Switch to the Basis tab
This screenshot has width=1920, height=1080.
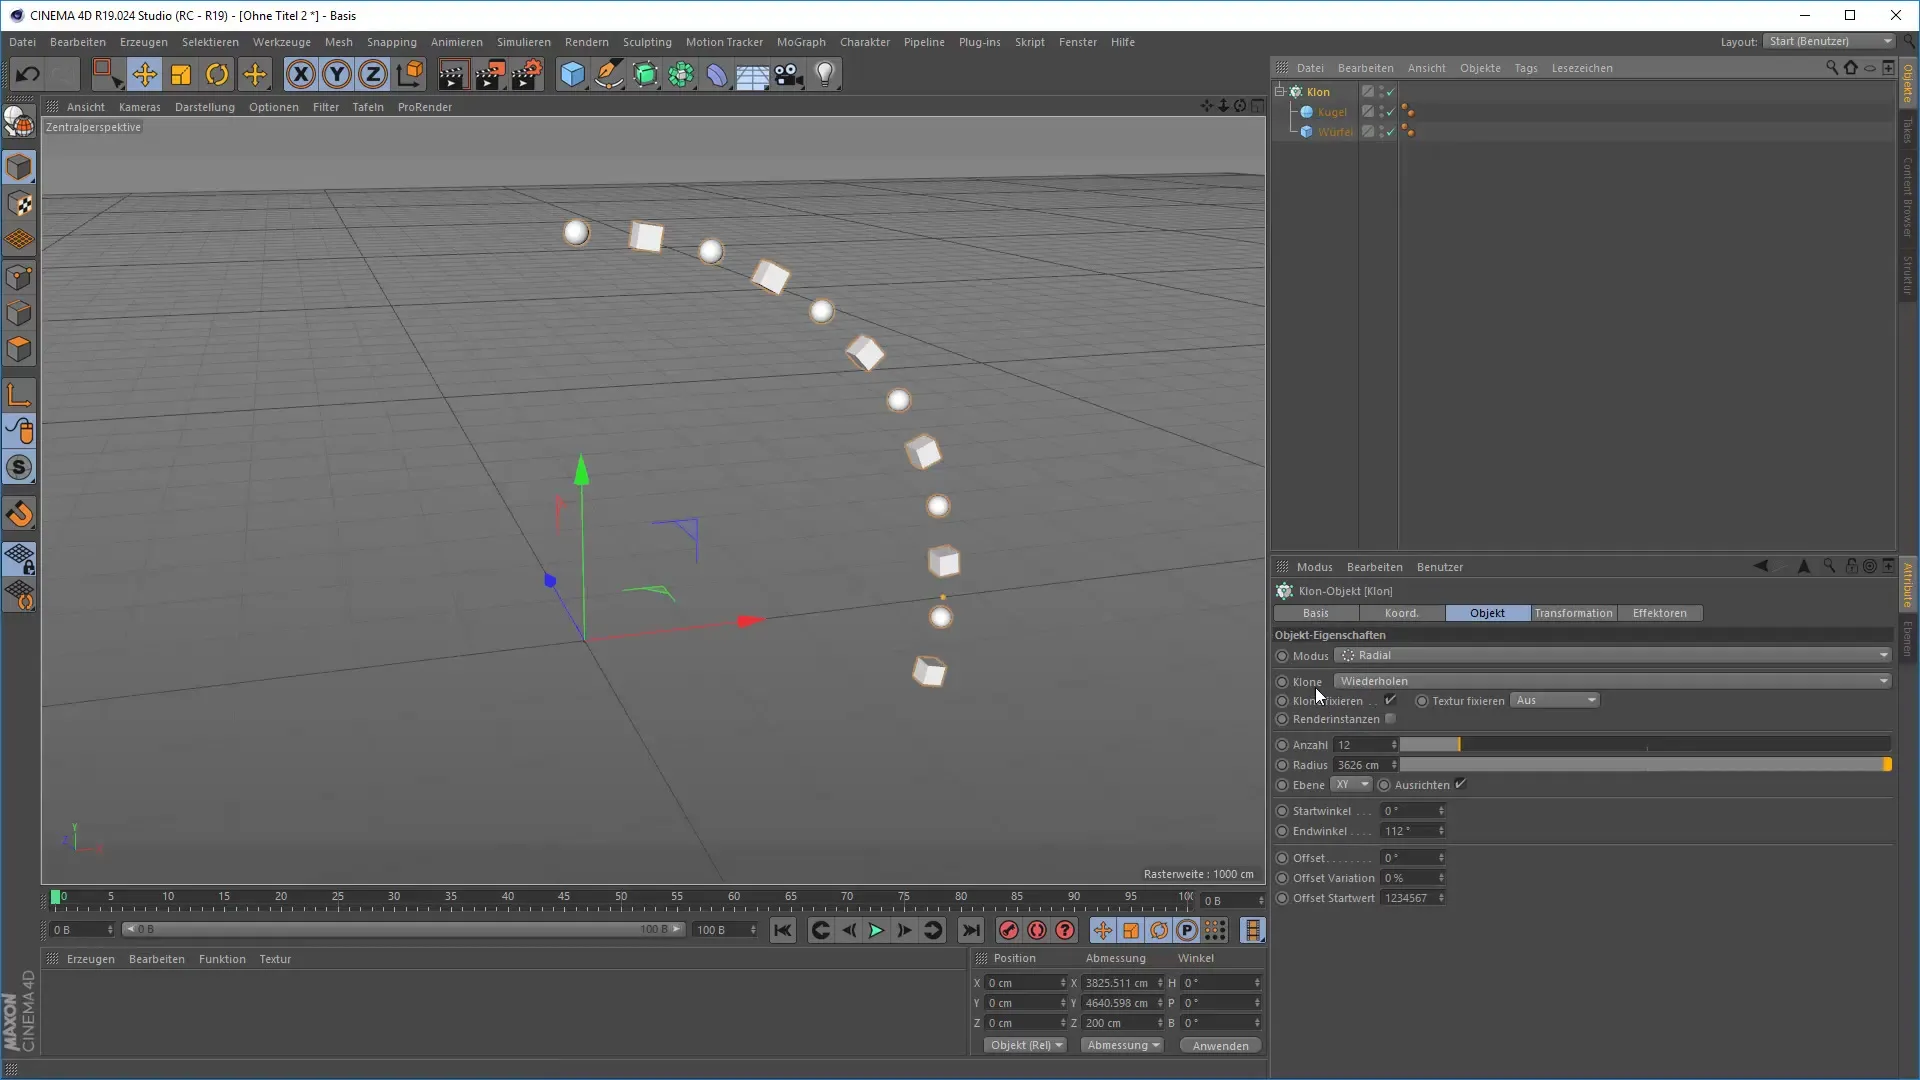[x=1315, y=613]
